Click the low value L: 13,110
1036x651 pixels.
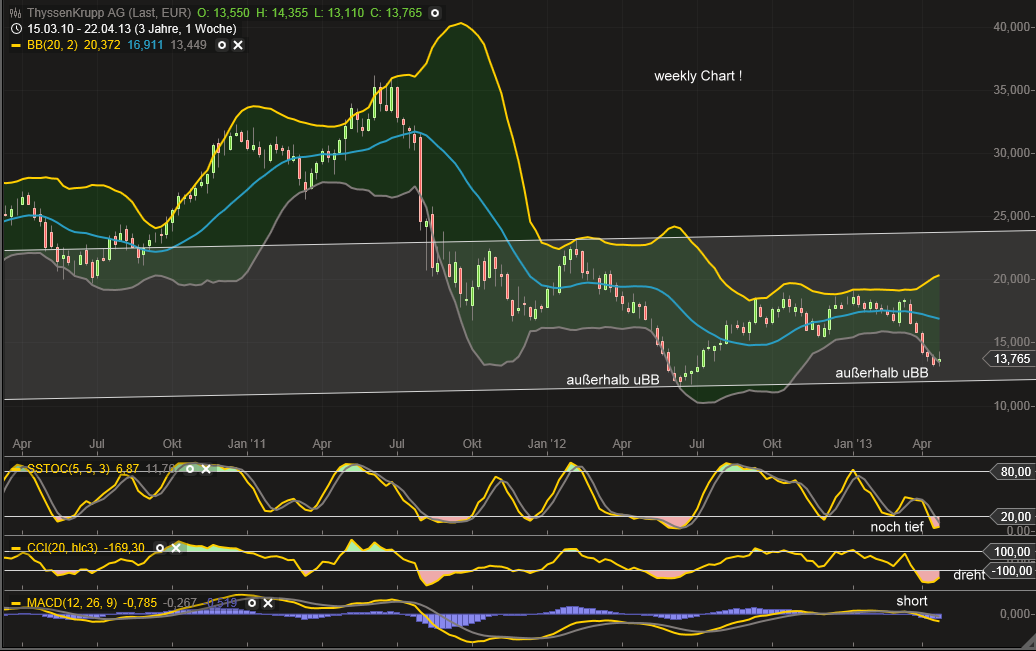tap(339, 13)
